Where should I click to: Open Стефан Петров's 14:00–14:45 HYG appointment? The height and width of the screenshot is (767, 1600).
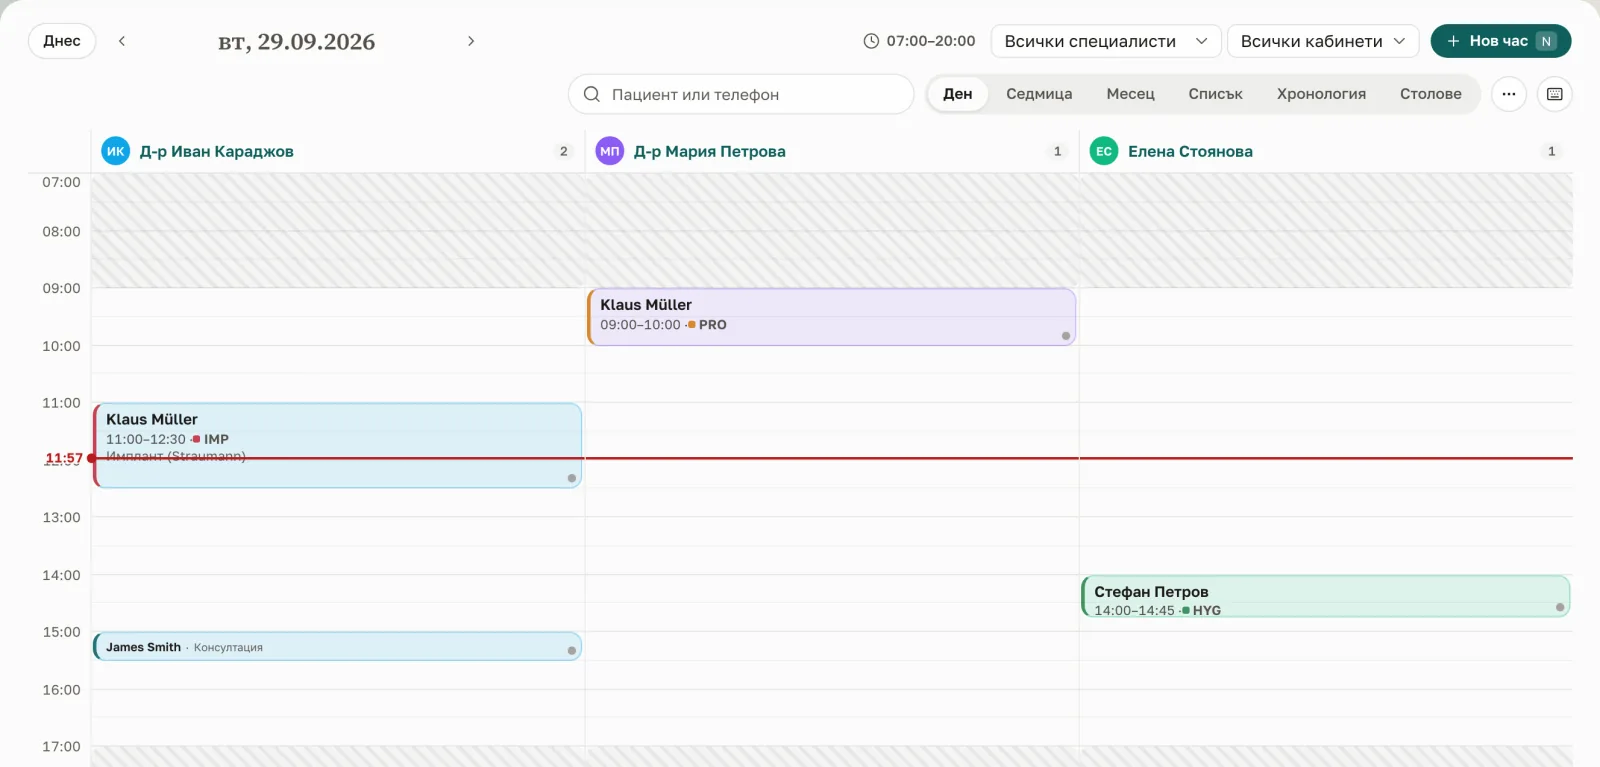tap(1325, 596)
